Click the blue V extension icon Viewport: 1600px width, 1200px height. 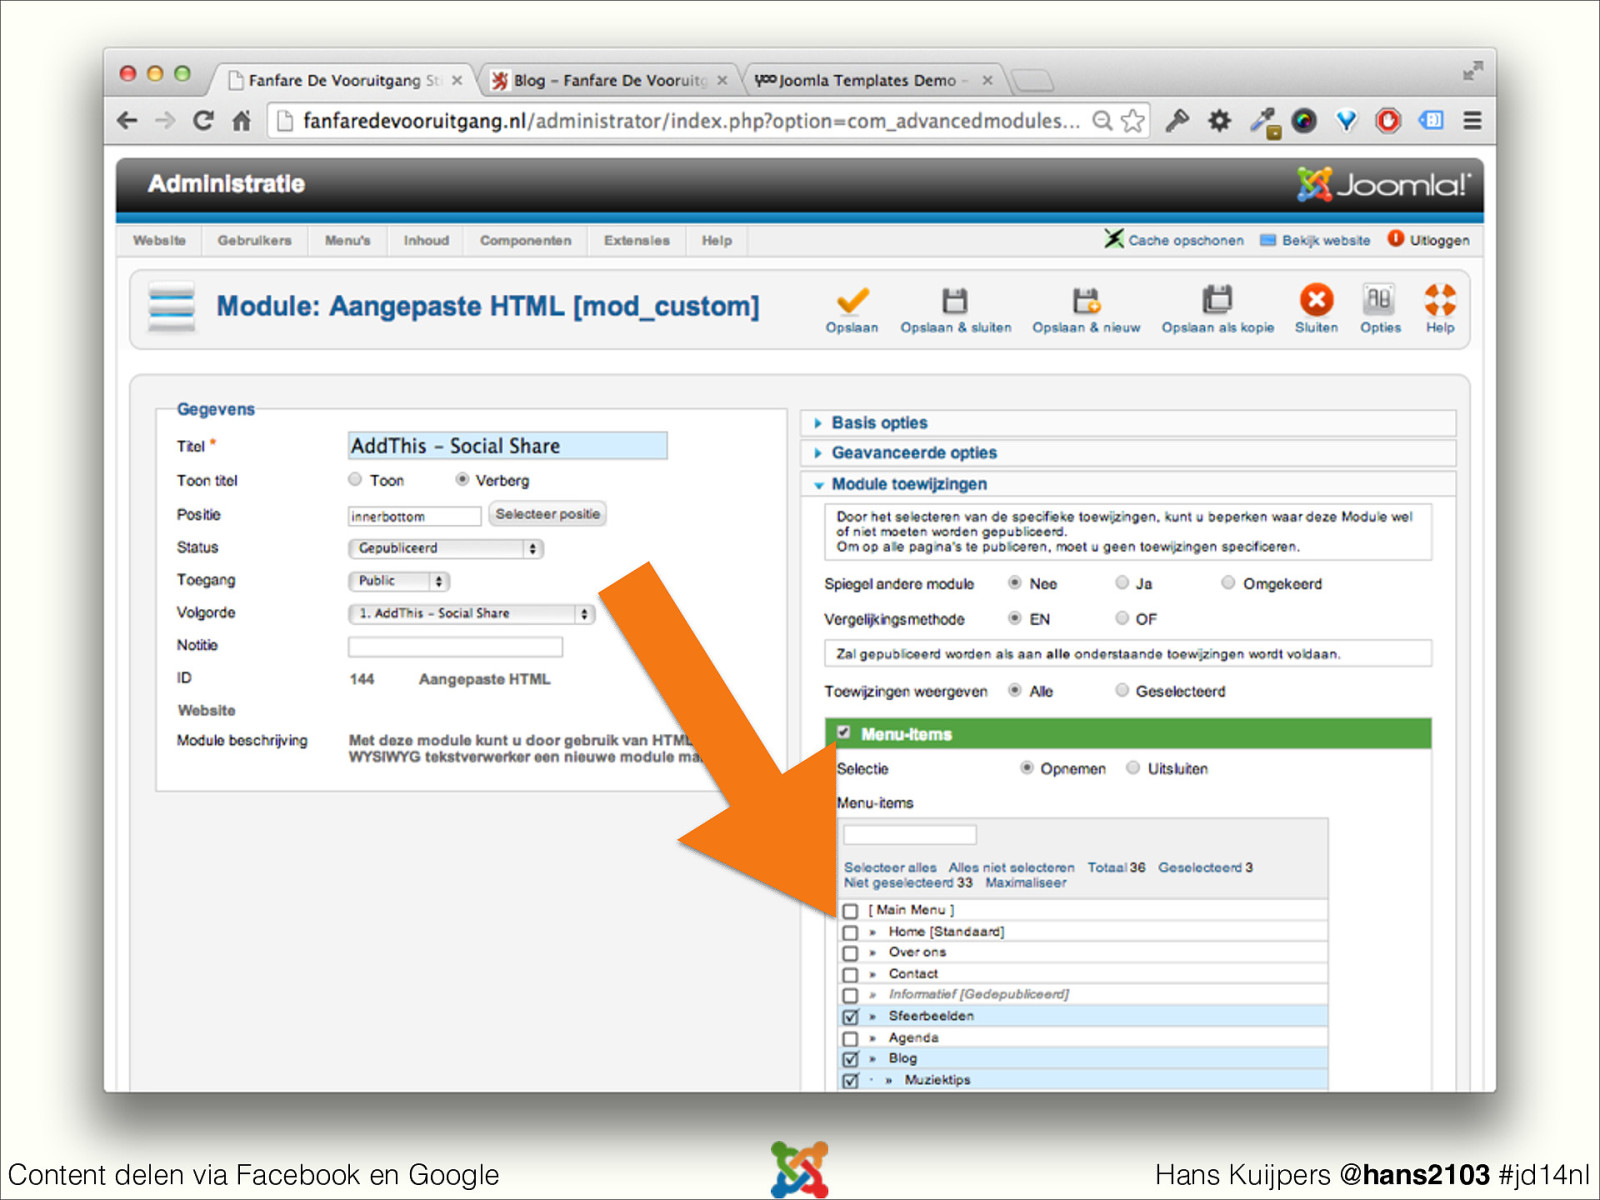click(x=1346, y=121)
